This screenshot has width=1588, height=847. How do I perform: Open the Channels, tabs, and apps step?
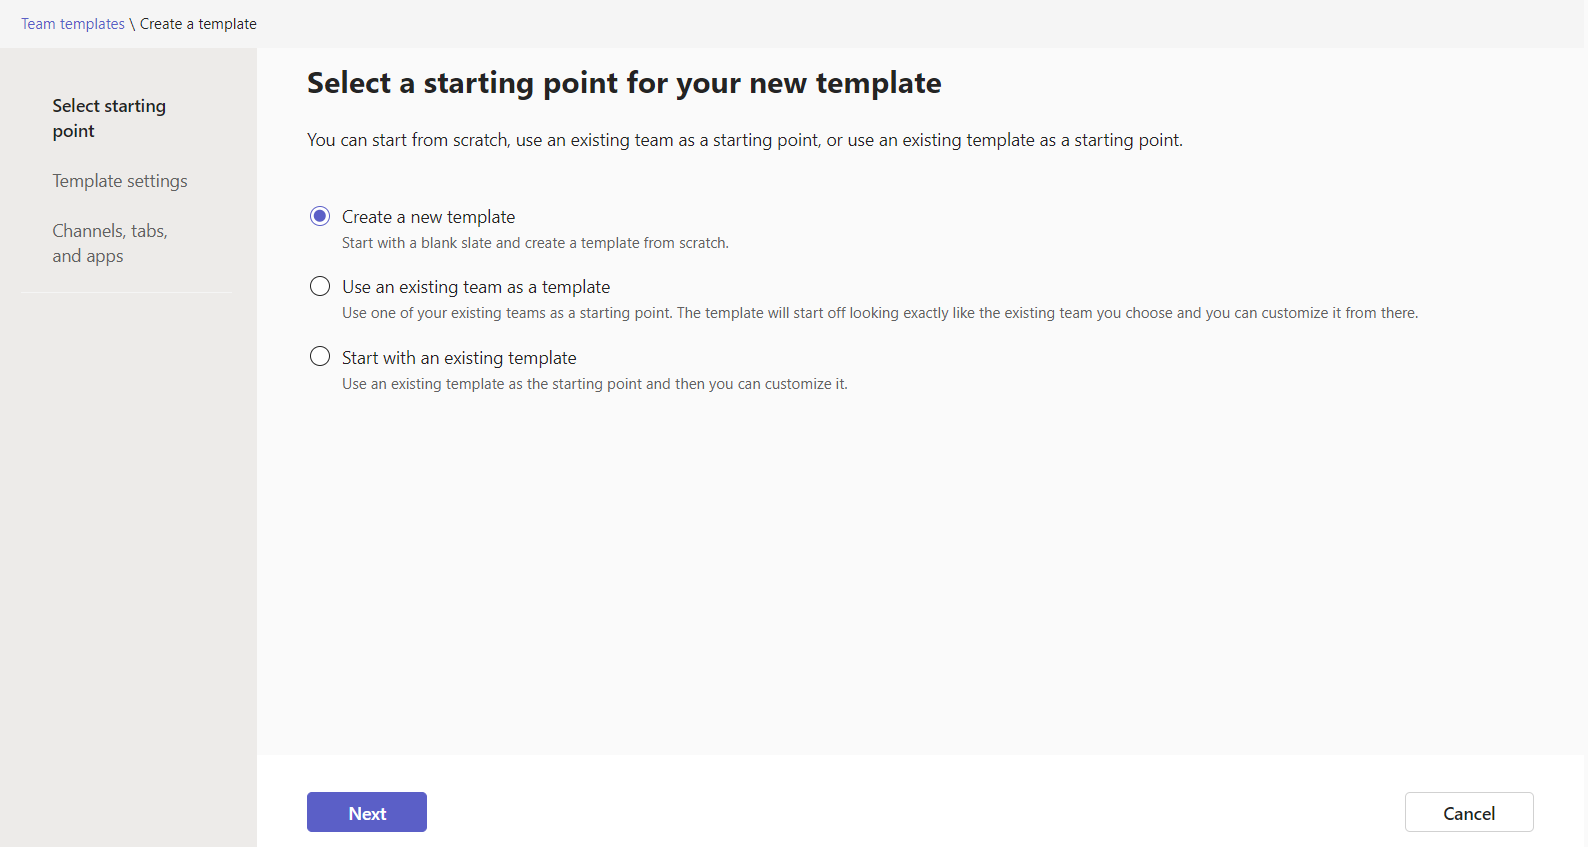click(x=110, y=243)
